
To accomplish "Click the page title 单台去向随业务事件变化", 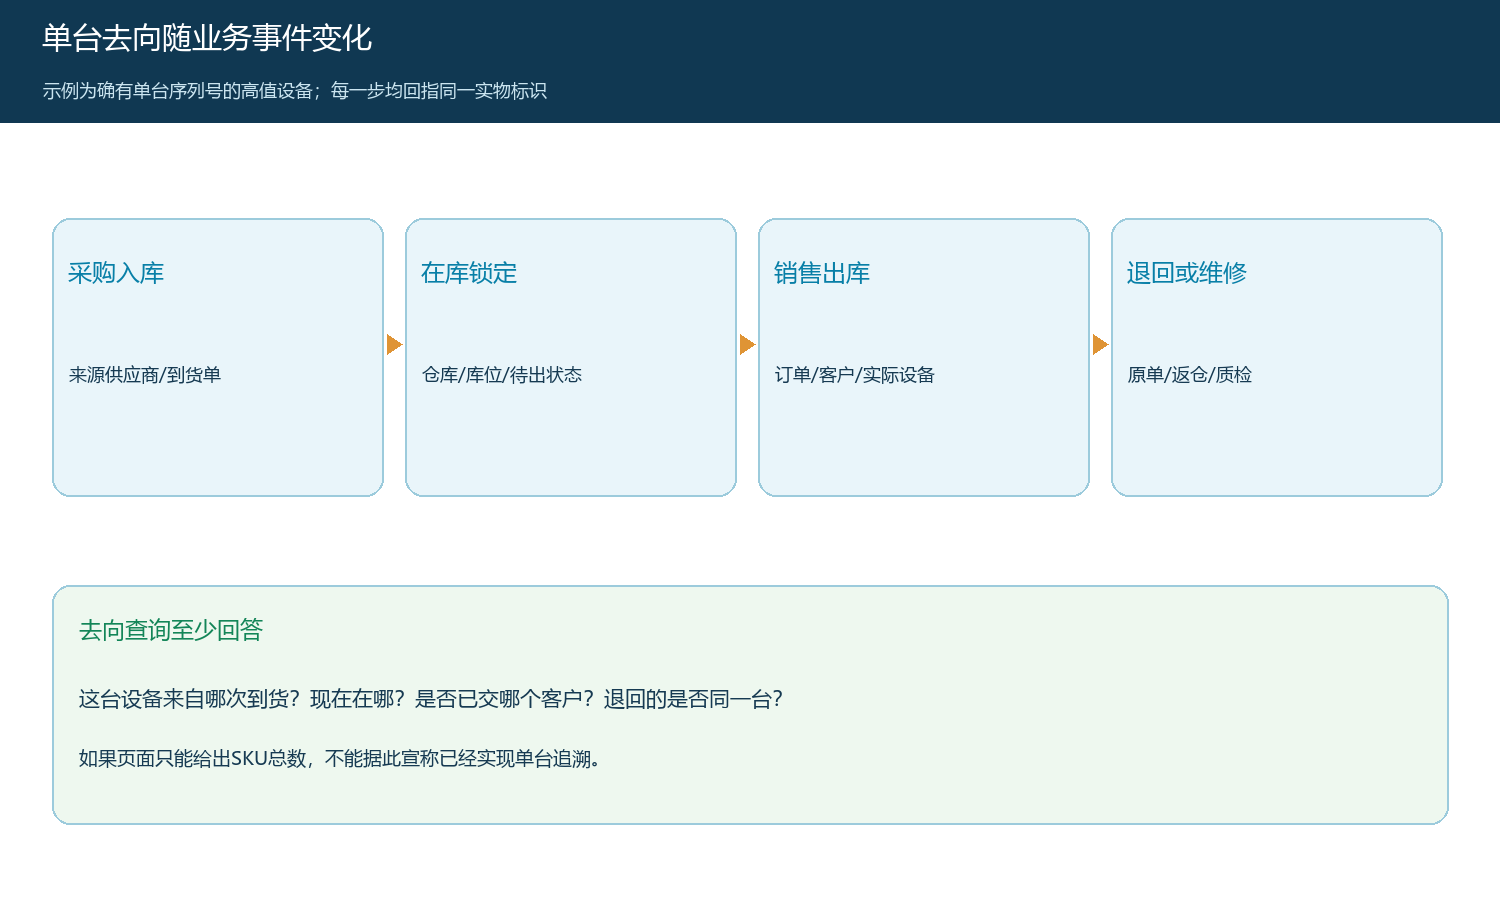I will [x=207, y=38].
